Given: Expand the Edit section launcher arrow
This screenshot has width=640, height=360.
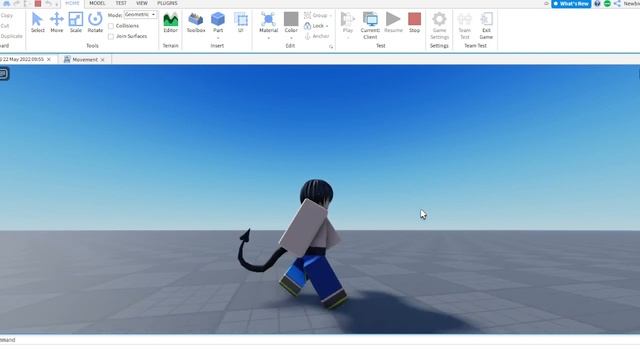Looking at the screenshot, I should pos(331,47).
